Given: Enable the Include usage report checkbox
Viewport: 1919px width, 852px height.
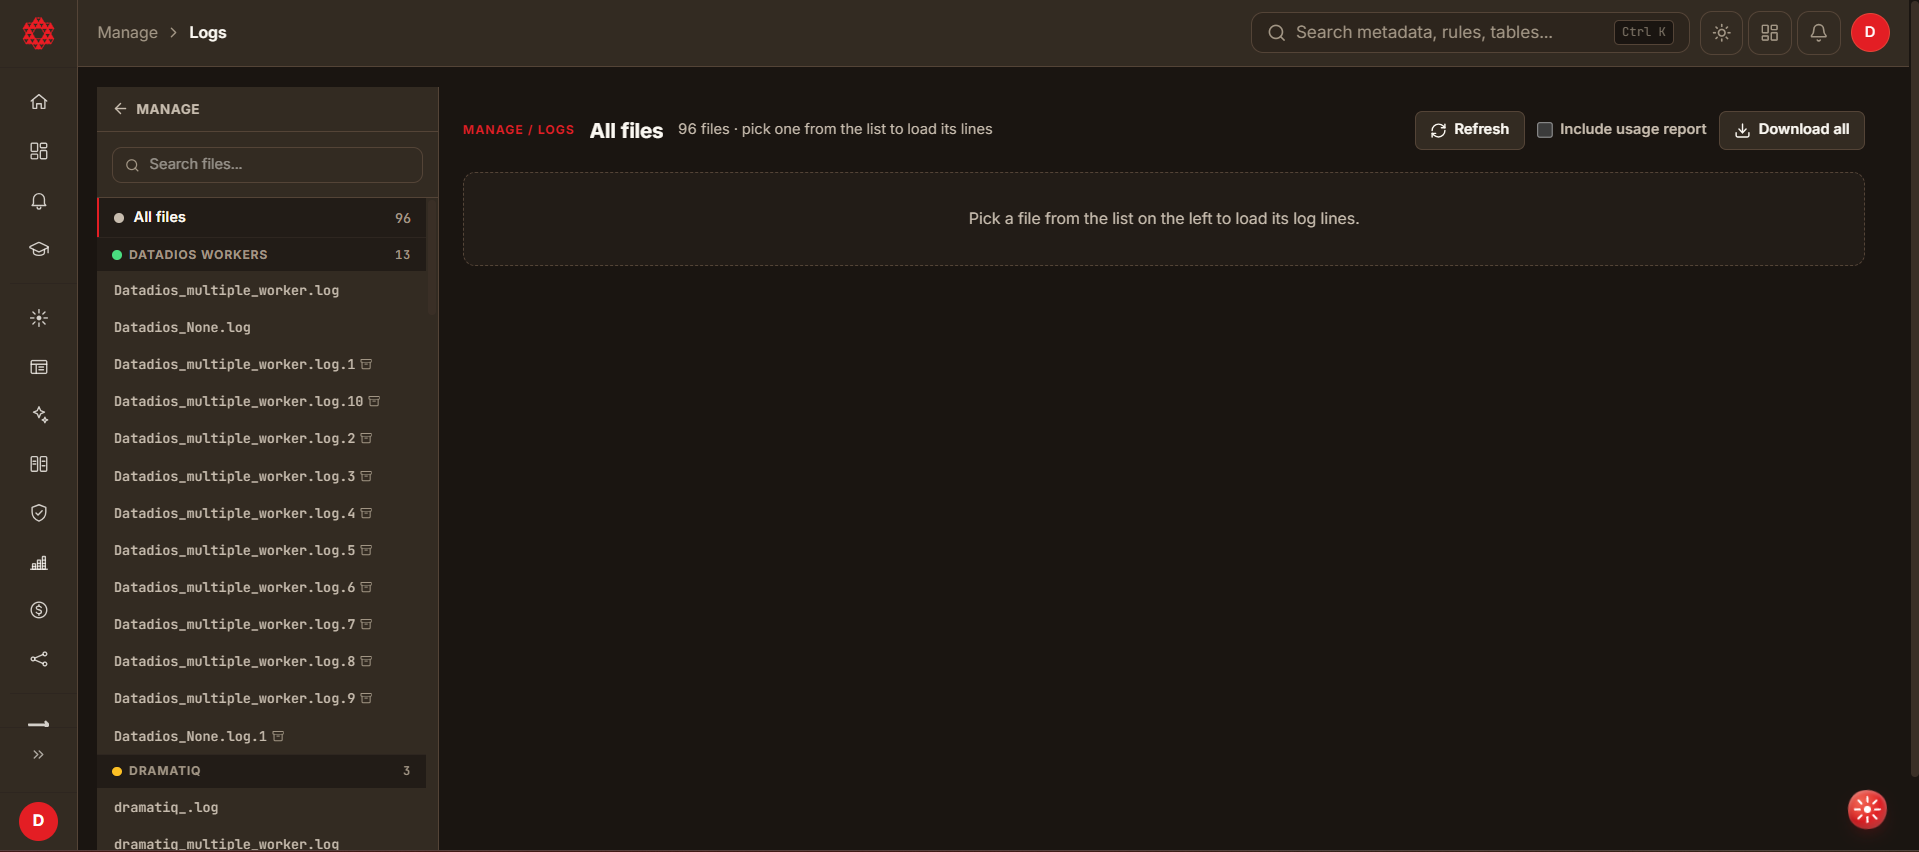Looking at the screenshot, I should click(x=1545, y=130).
